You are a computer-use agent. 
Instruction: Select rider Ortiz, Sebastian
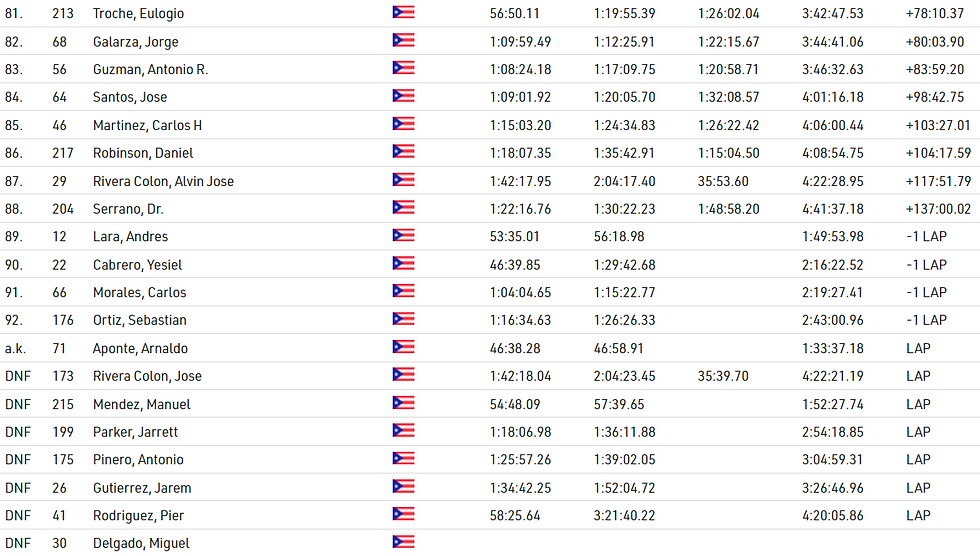point(139,320)
